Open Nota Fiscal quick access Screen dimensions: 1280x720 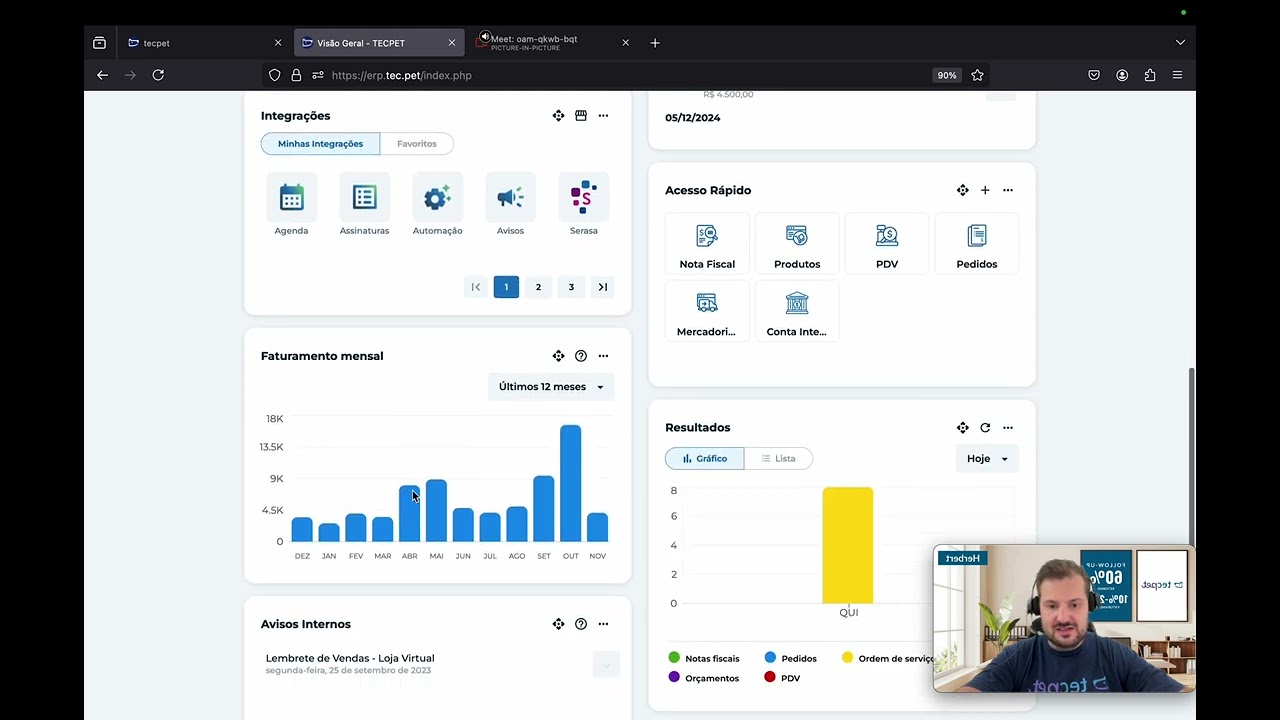coord(707,245)
